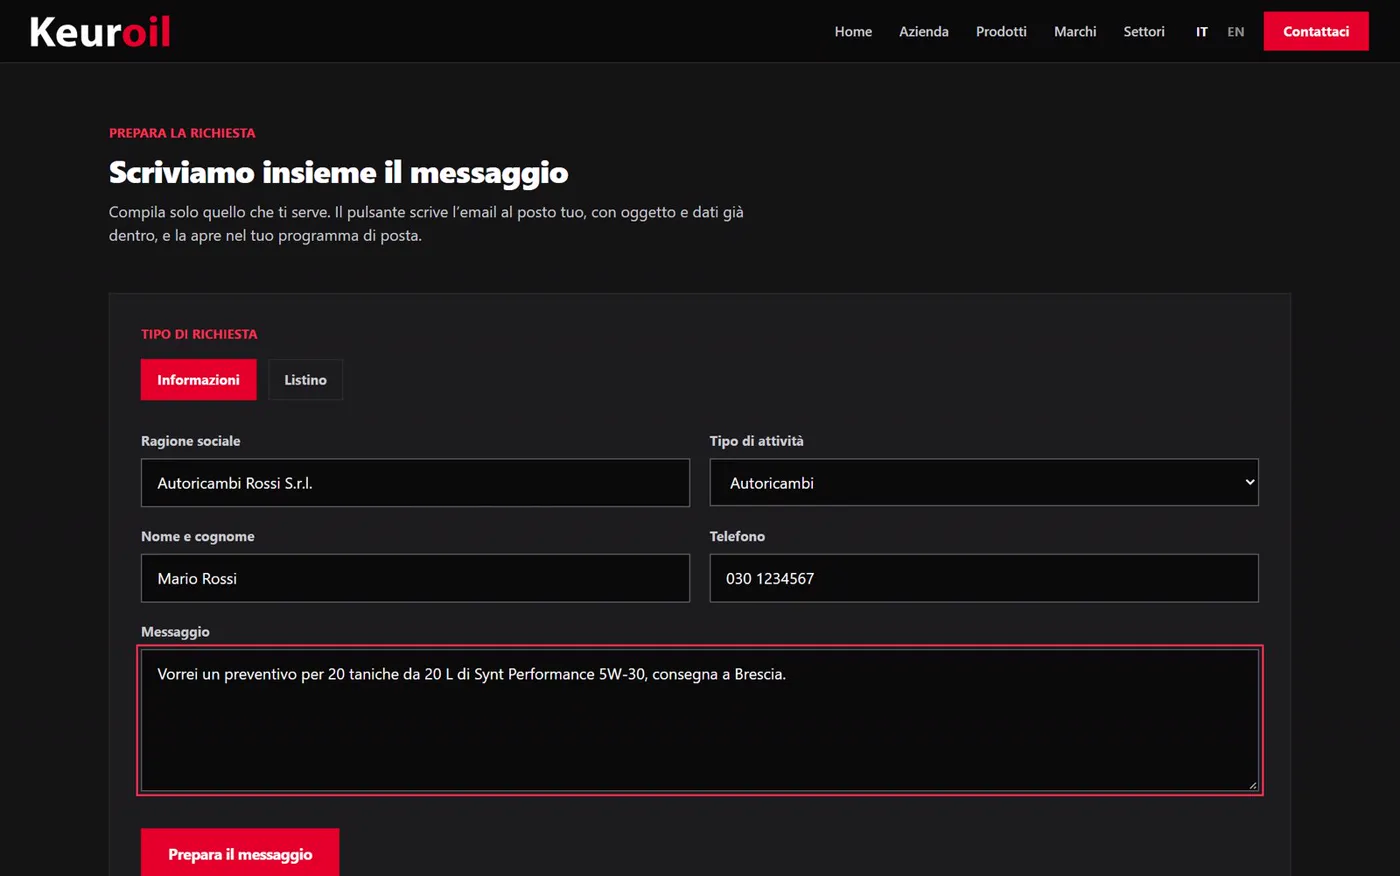This screenshot has height=876, width=1400.
Task: Switch language to EN
Action: coord(1236,32)
